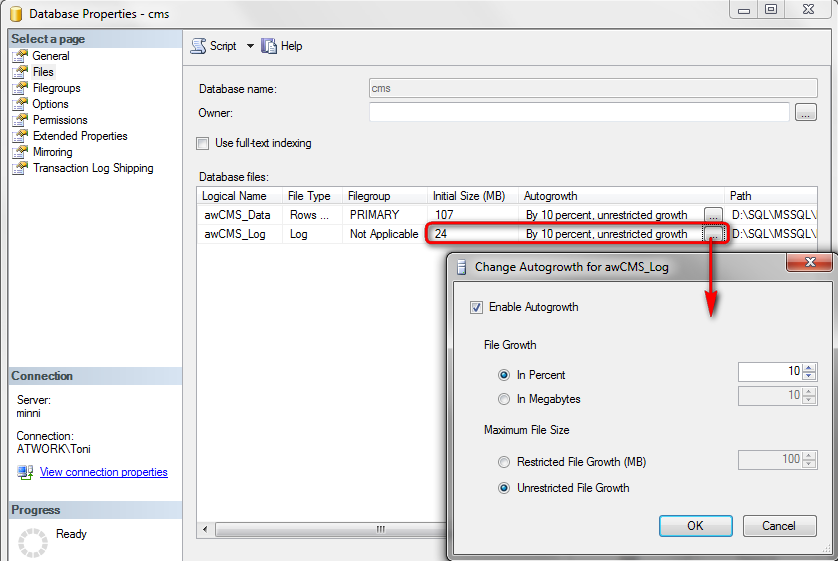The width and height of the screenshot is (838, 561).
Task: Select the Options page icon
Action: pyautogui.click(x=19, y=104)
